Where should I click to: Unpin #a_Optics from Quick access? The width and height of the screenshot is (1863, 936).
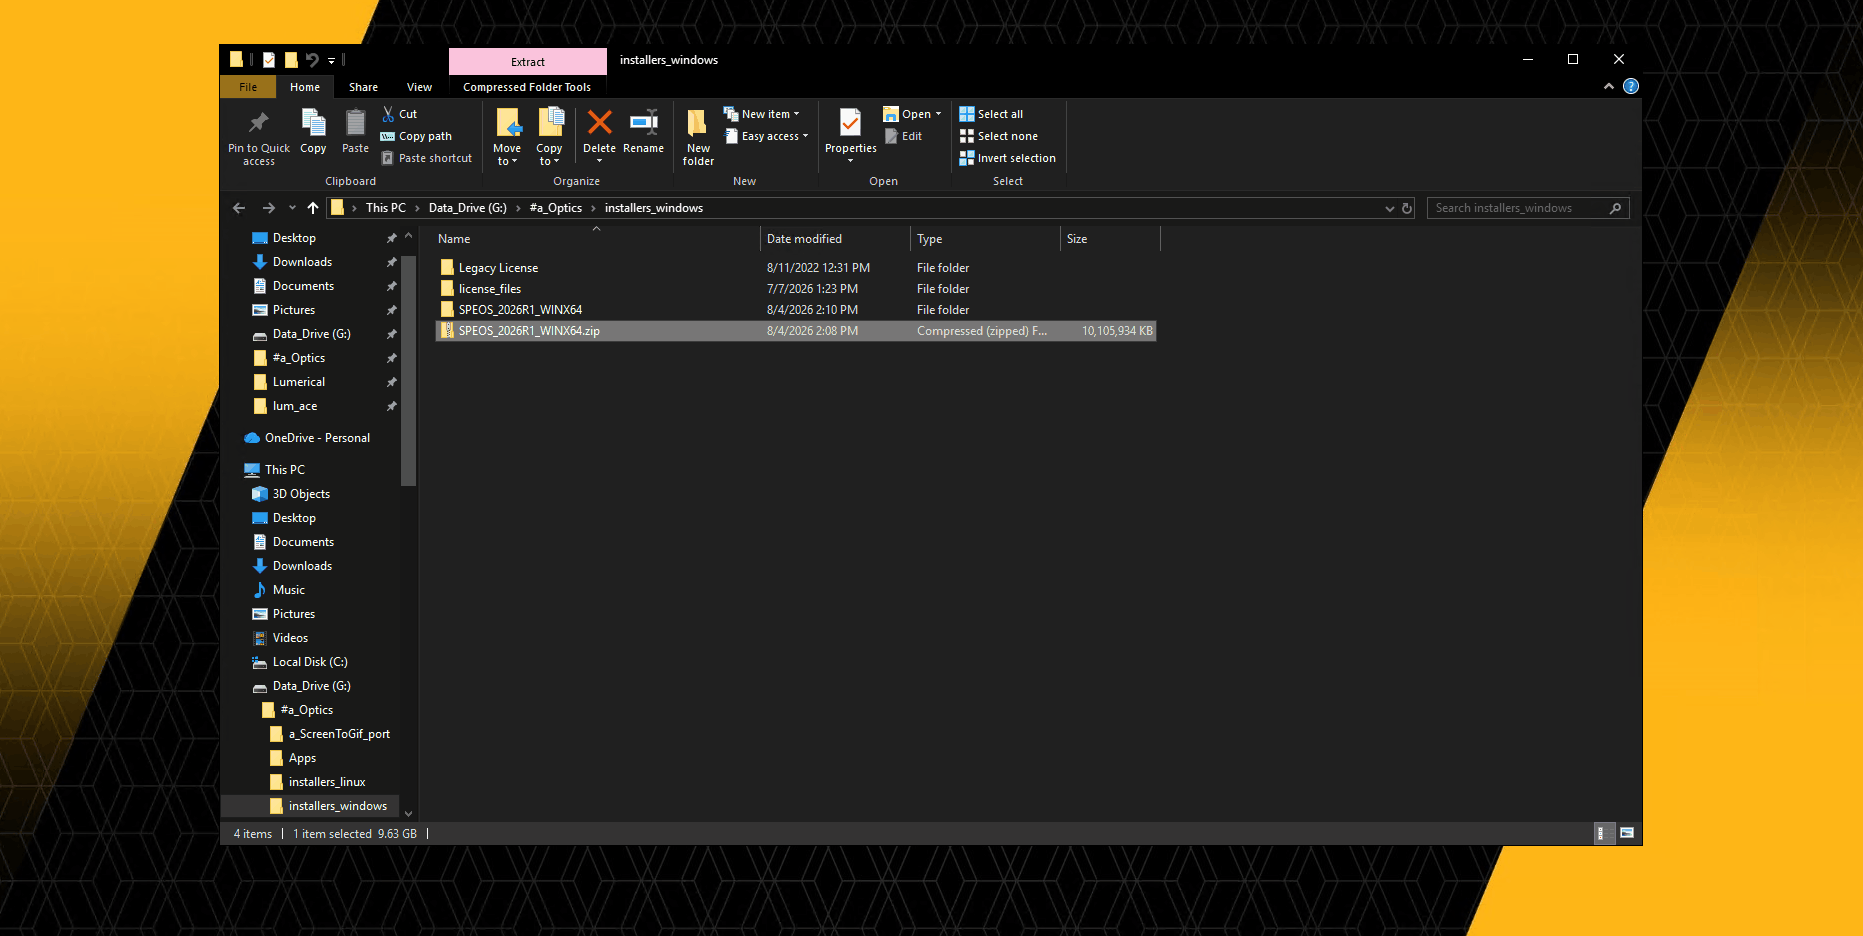(x=391, y=358)
